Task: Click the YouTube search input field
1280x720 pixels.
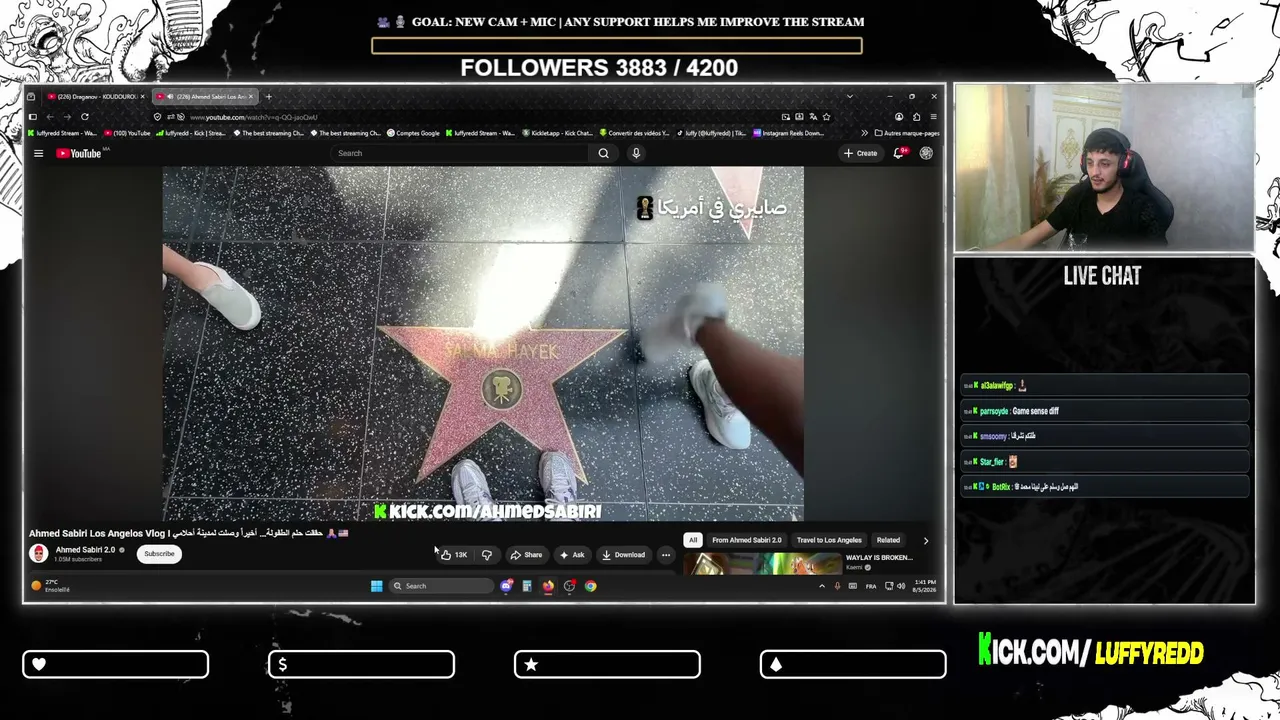Action: (461, 153)
